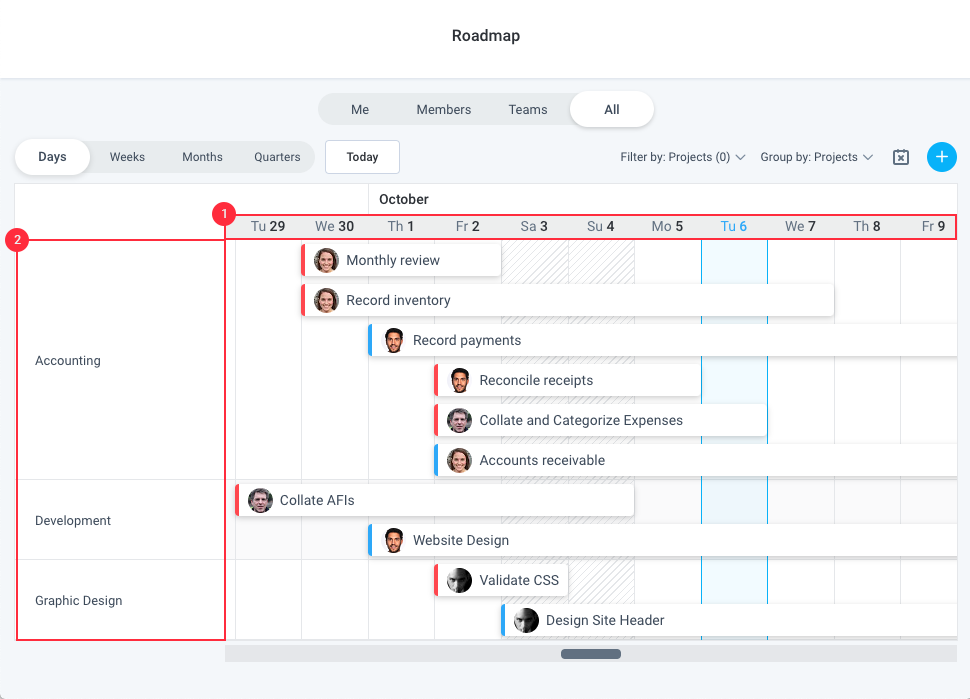Click the Today button
970x699 pixels.
coord(363,157)
